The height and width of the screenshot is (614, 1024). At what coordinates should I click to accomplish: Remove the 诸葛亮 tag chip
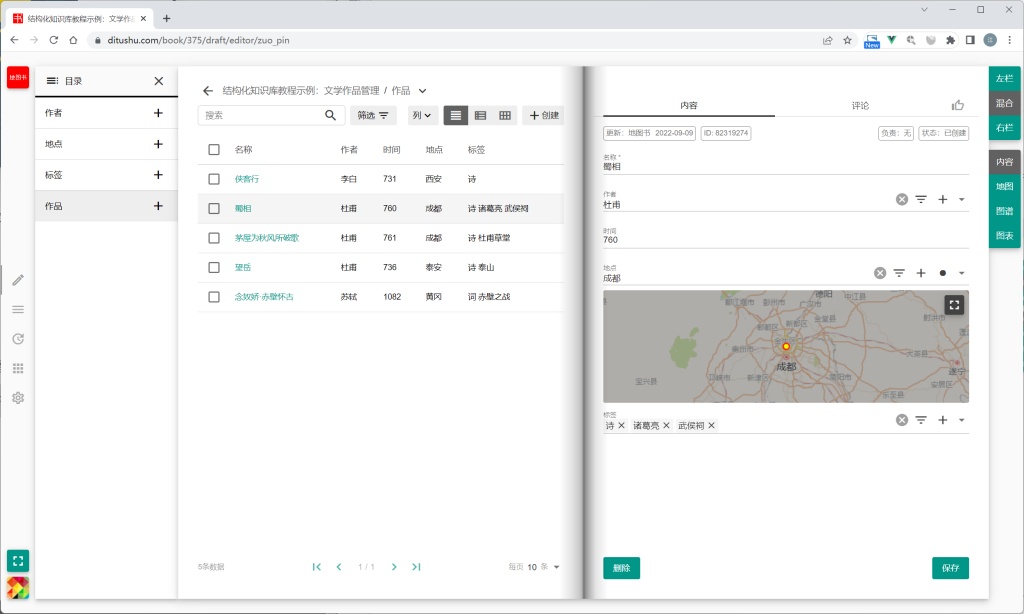[666, 425]
